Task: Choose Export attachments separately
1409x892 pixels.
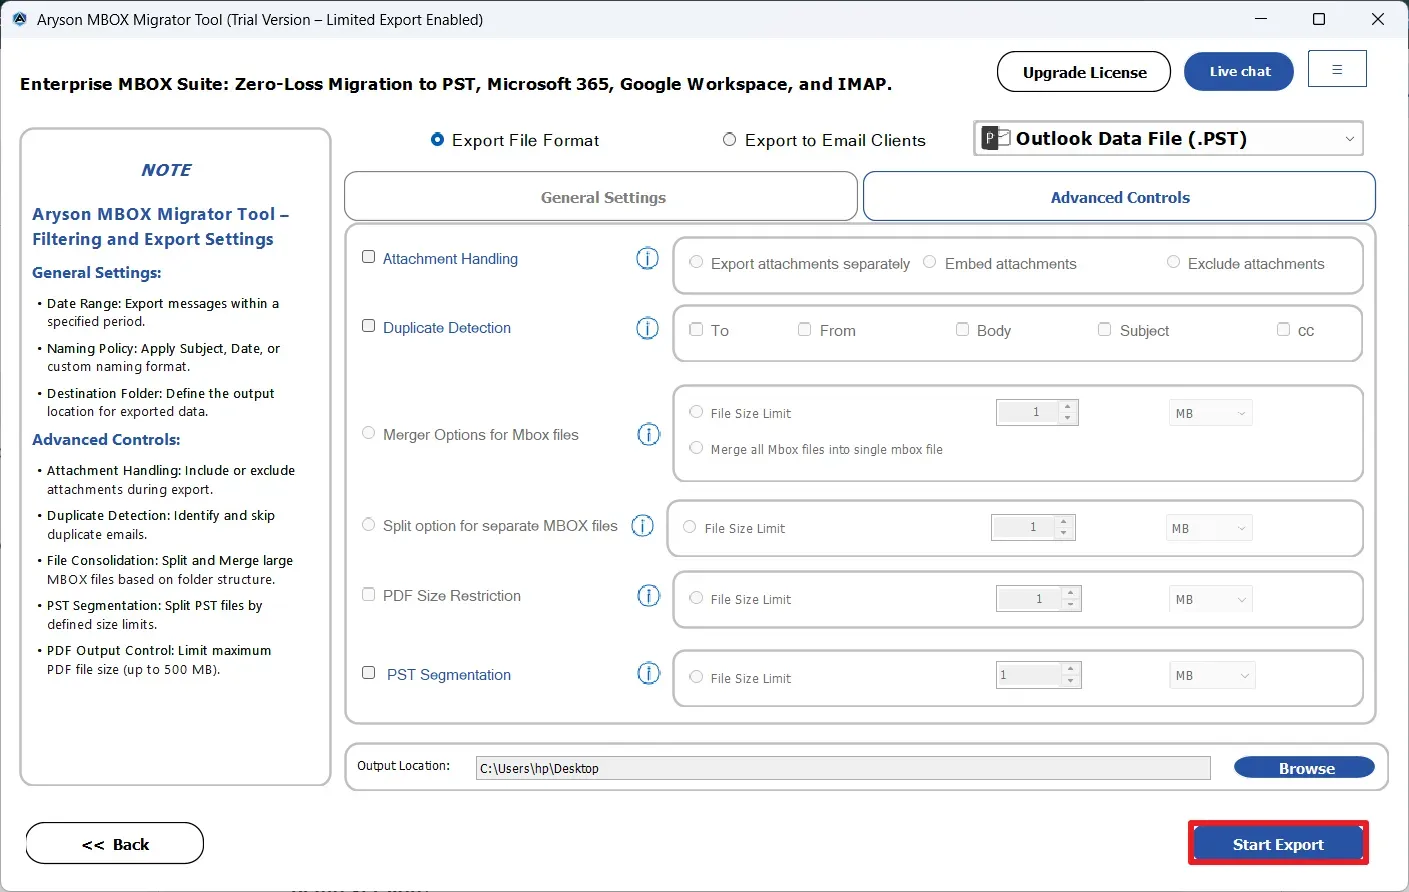Action: (696, 262)
